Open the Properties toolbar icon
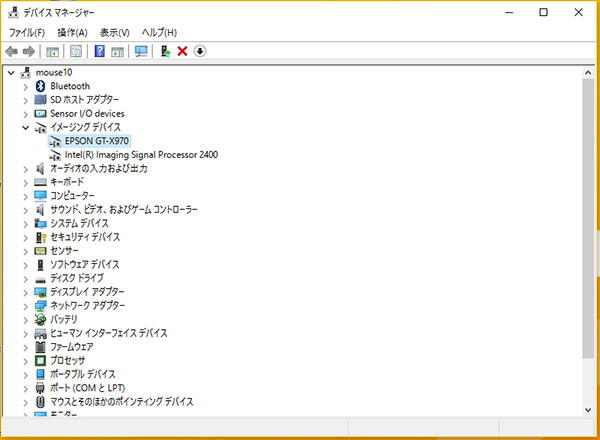This screenshot has height=440, width=600. click(x=76, y=51)
